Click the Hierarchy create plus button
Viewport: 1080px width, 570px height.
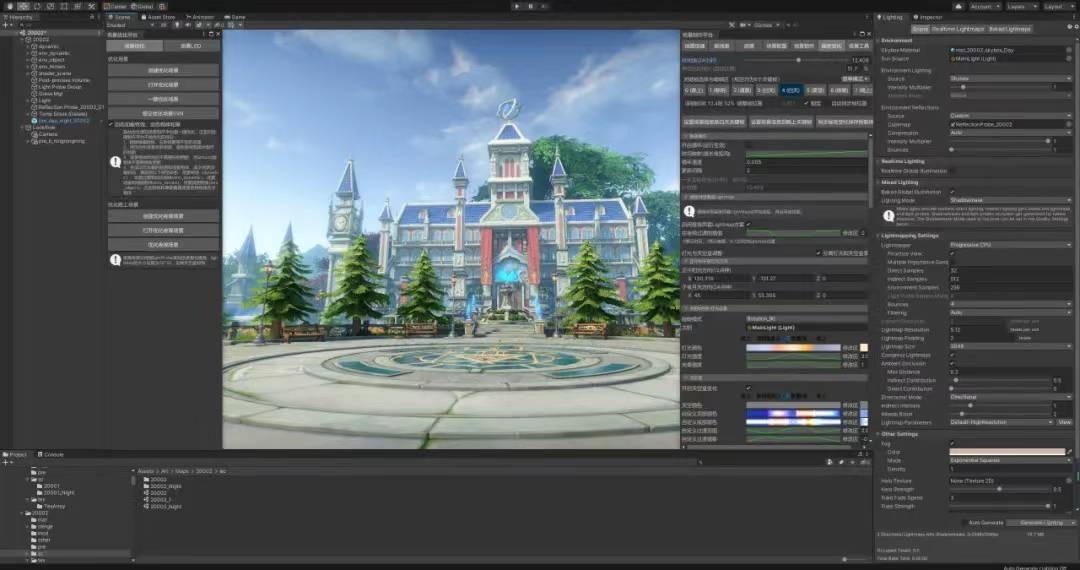(x=6, y=25)
